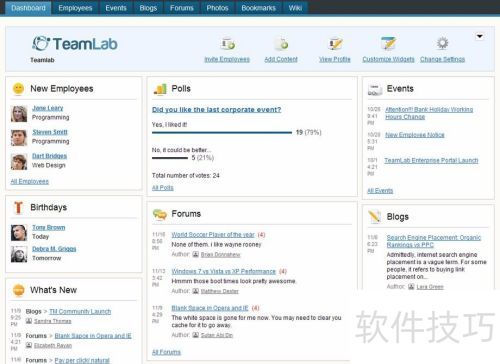Expand the header panel dropdown arrow
This screenshot has width=500, height=364.
coord(479,36)
